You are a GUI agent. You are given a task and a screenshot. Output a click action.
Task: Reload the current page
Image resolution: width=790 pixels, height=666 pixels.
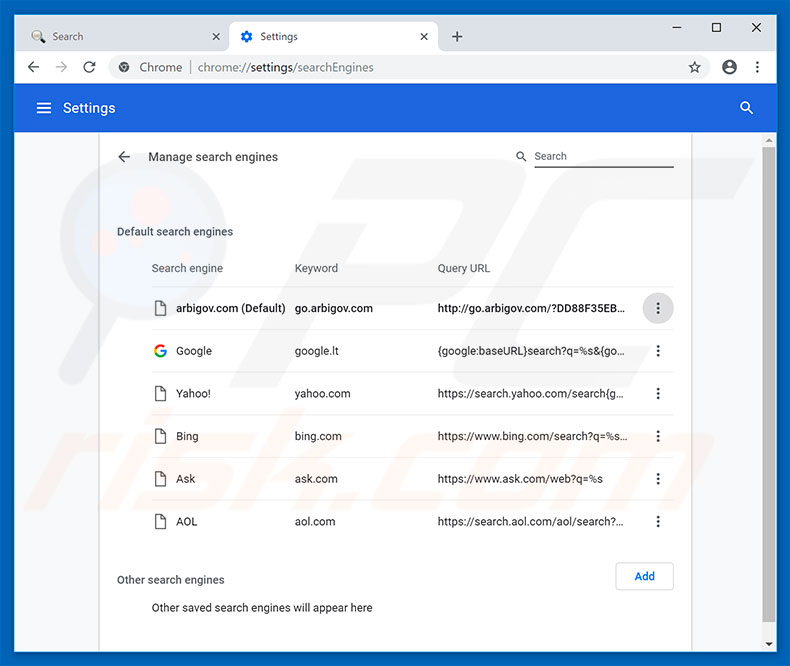coord(89,67)
